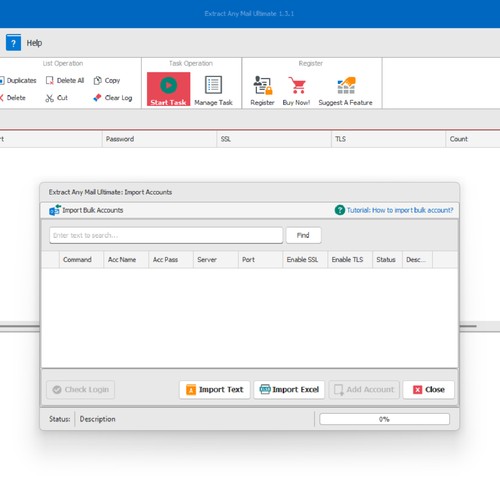Click the Help menu label
The width and height of the screenshot is (500, 500).
pyautogui.click(x=34, y=43)
